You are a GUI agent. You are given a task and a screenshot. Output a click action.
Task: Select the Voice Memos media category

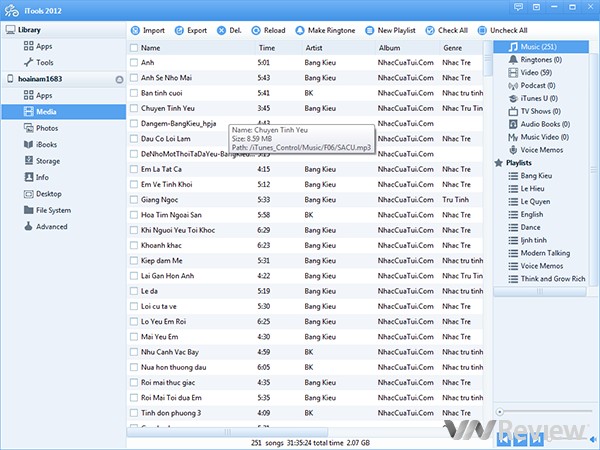tap(535, 150)
